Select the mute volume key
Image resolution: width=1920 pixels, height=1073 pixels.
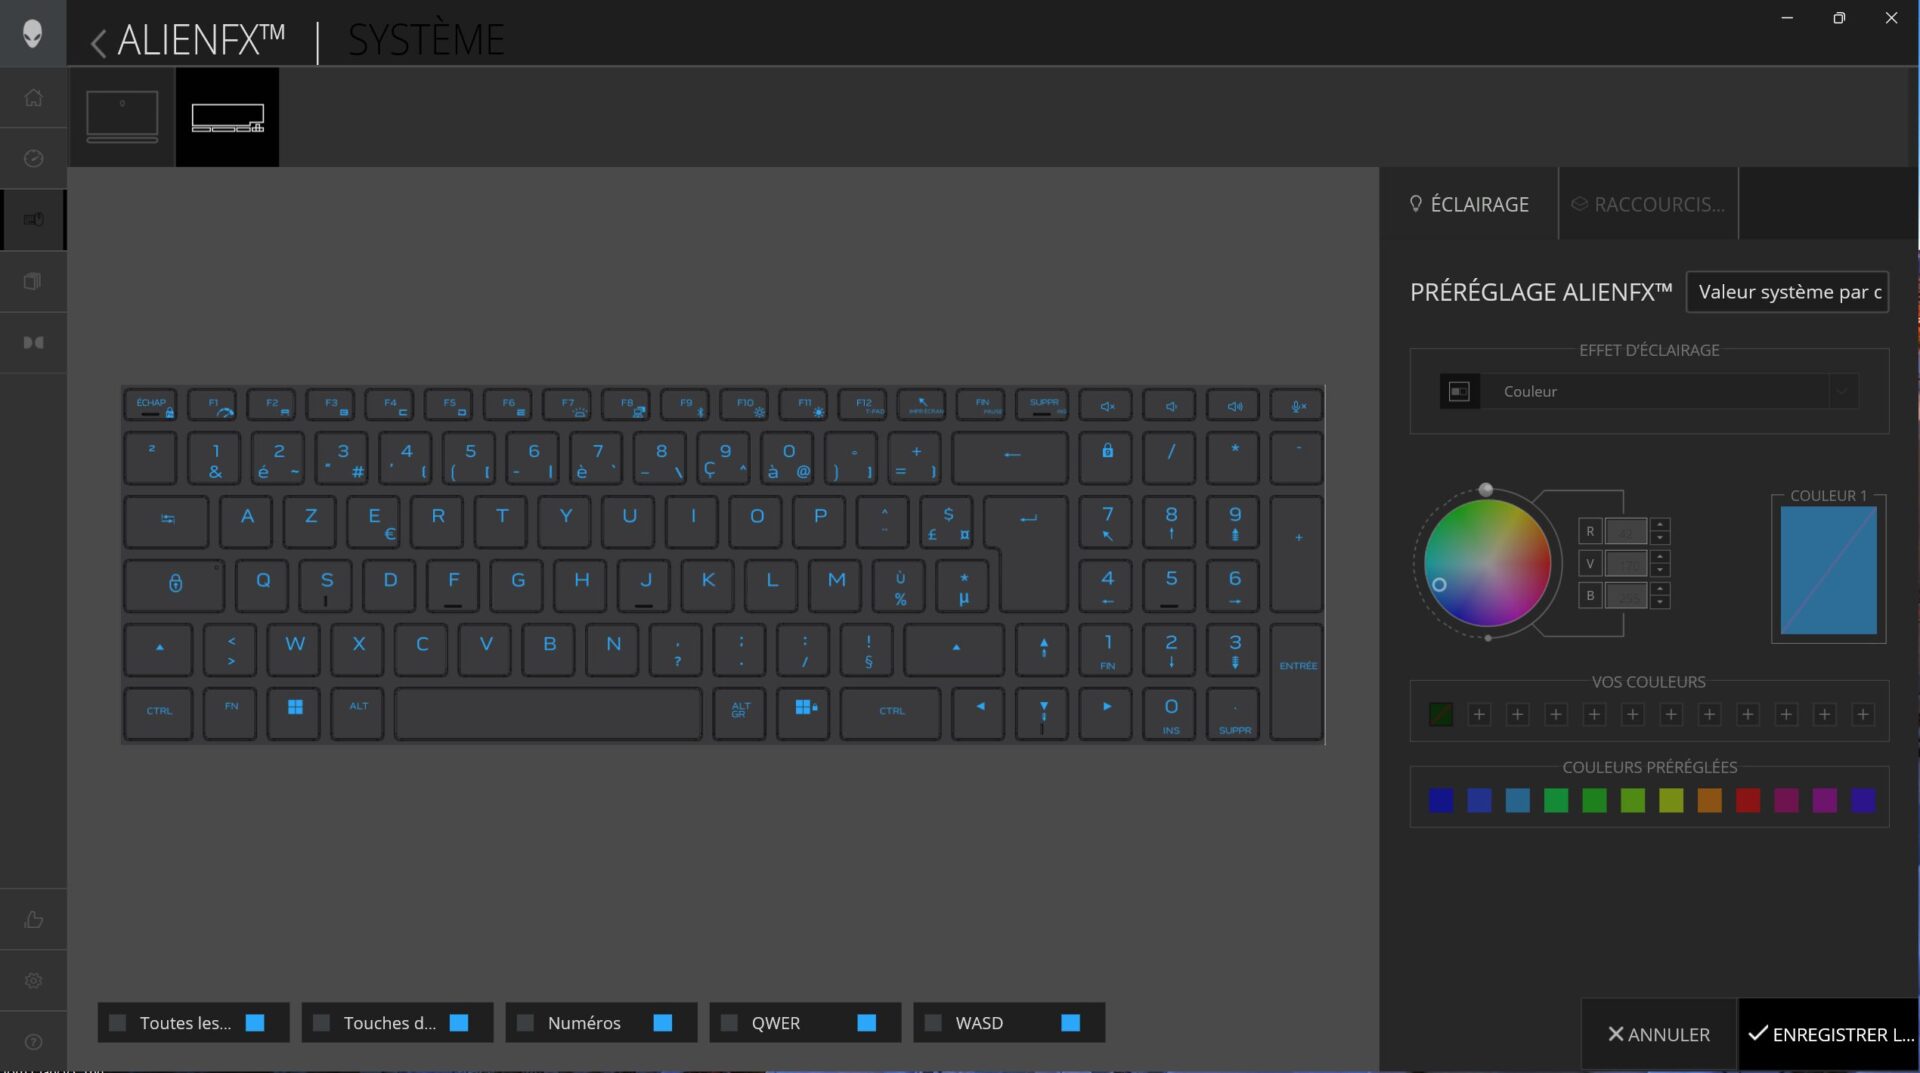(1107, 405)
